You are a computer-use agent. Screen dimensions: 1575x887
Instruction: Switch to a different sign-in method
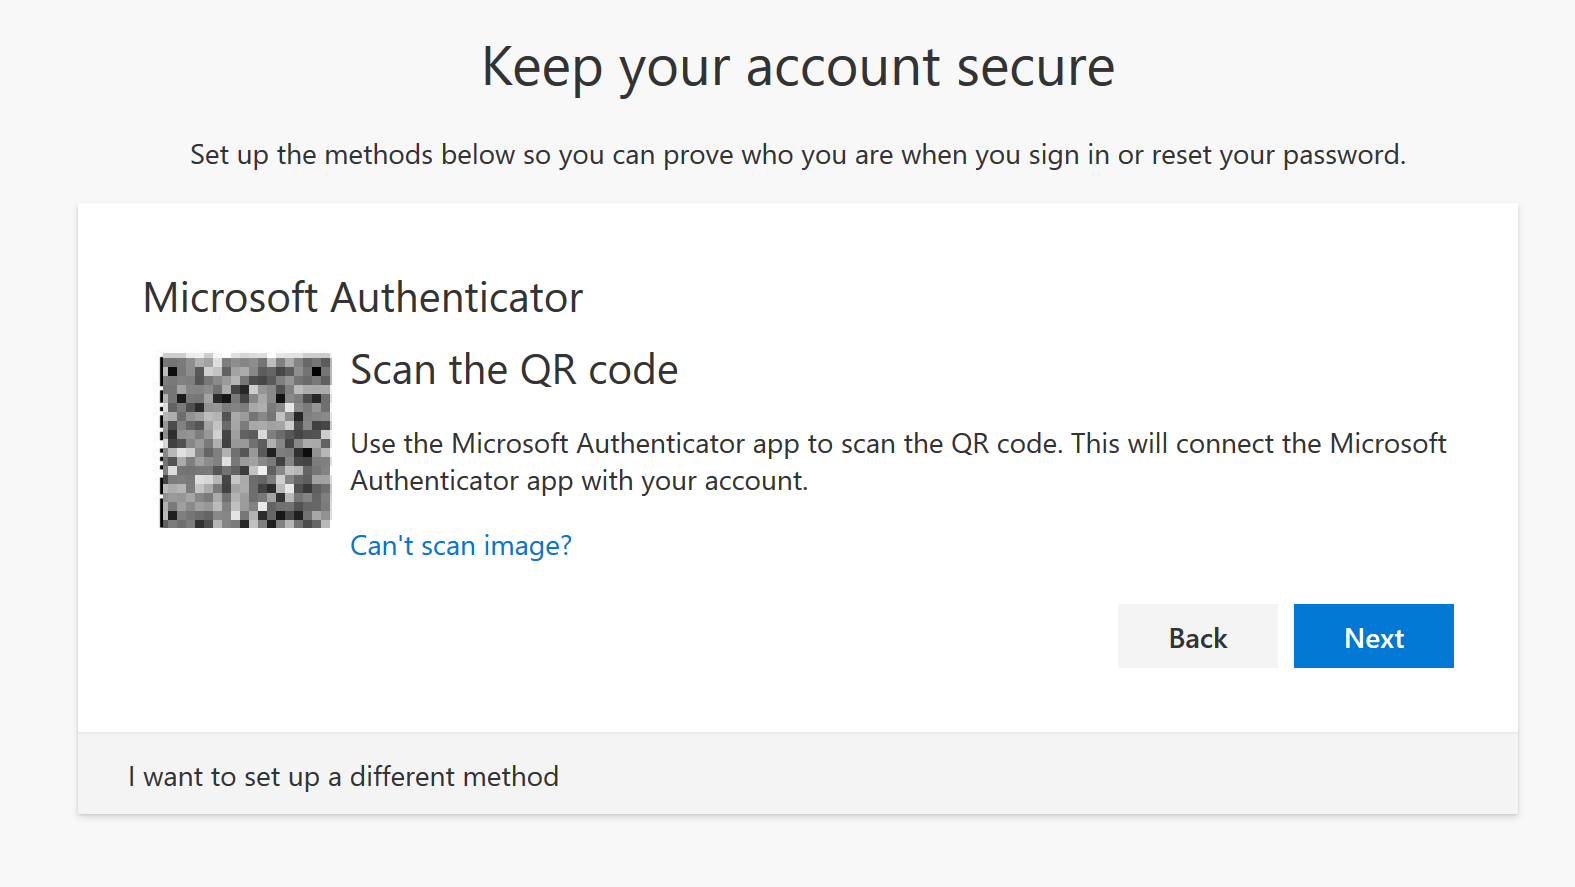(x=343, y=777)
